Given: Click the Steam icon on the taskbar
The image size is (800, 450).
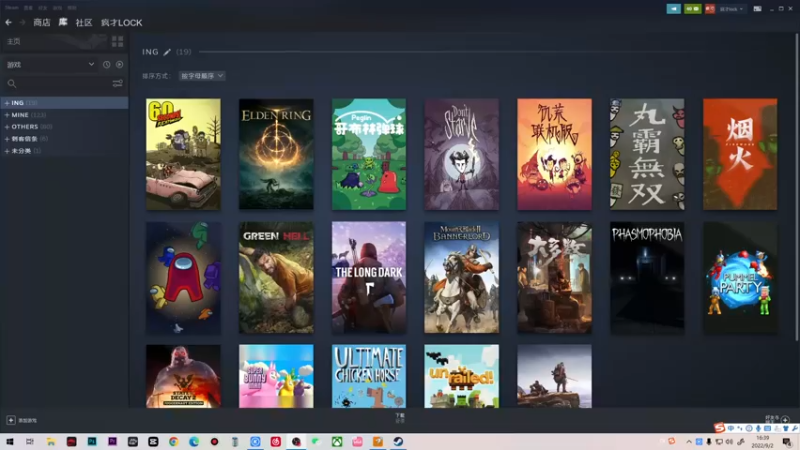Looking at the screenshot, I should (398, 442).
